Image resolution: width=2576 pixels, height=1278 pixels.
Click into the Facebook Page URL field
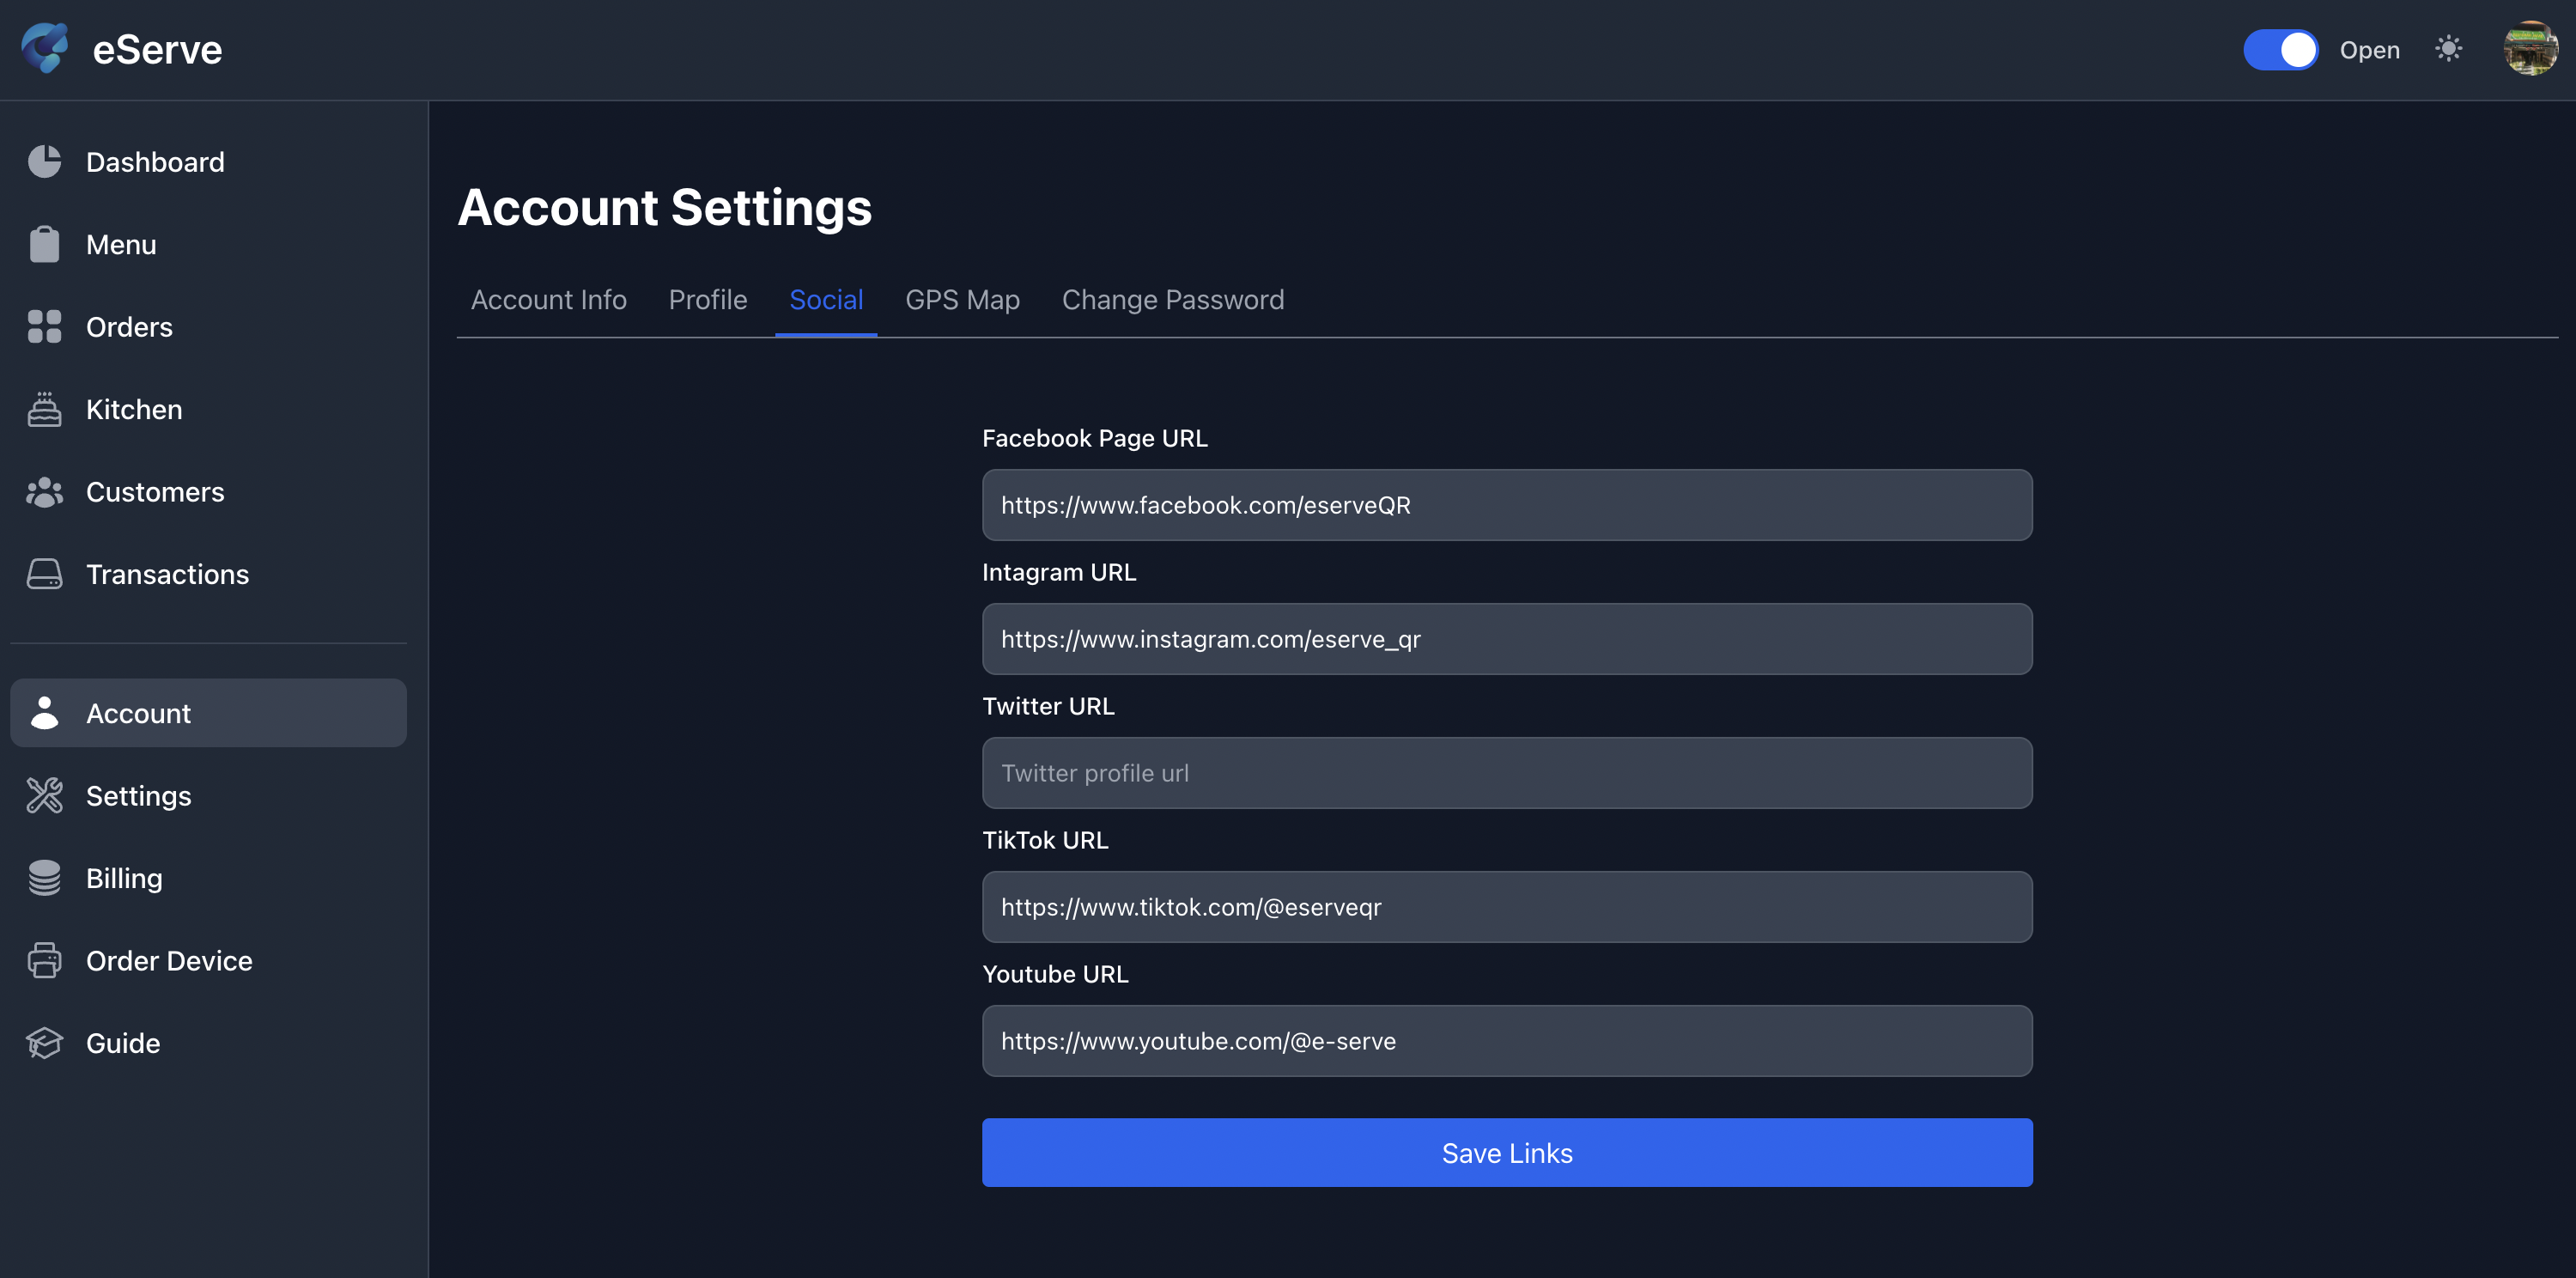click(x=1506, y=505)
